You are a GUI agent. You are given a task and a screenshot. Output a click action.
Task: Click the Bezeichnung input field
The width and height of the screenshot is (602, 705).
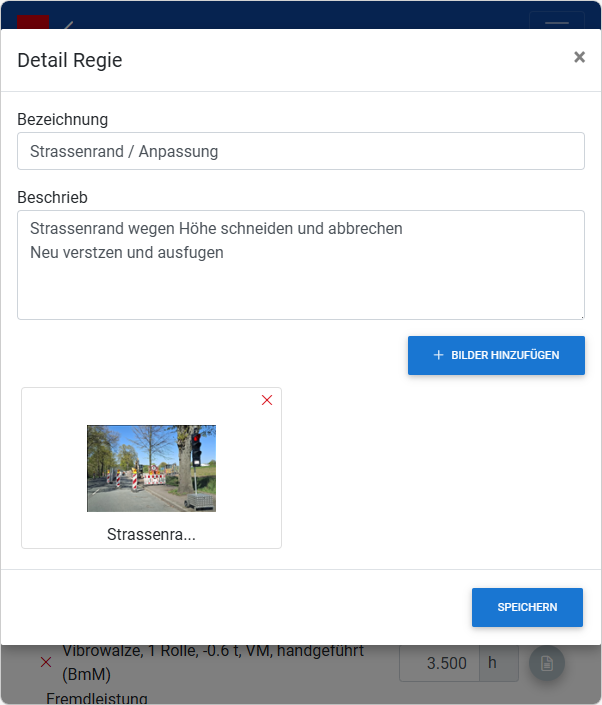(301, 151)
